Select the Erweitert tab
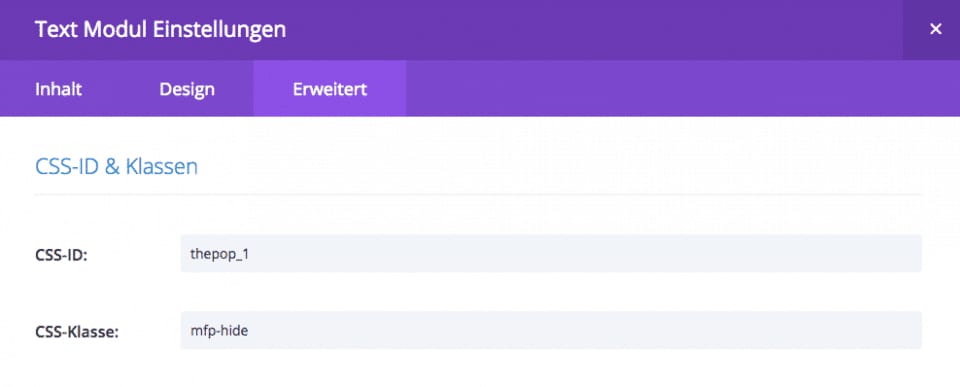The image size is (960, 387). pos(329,89)
